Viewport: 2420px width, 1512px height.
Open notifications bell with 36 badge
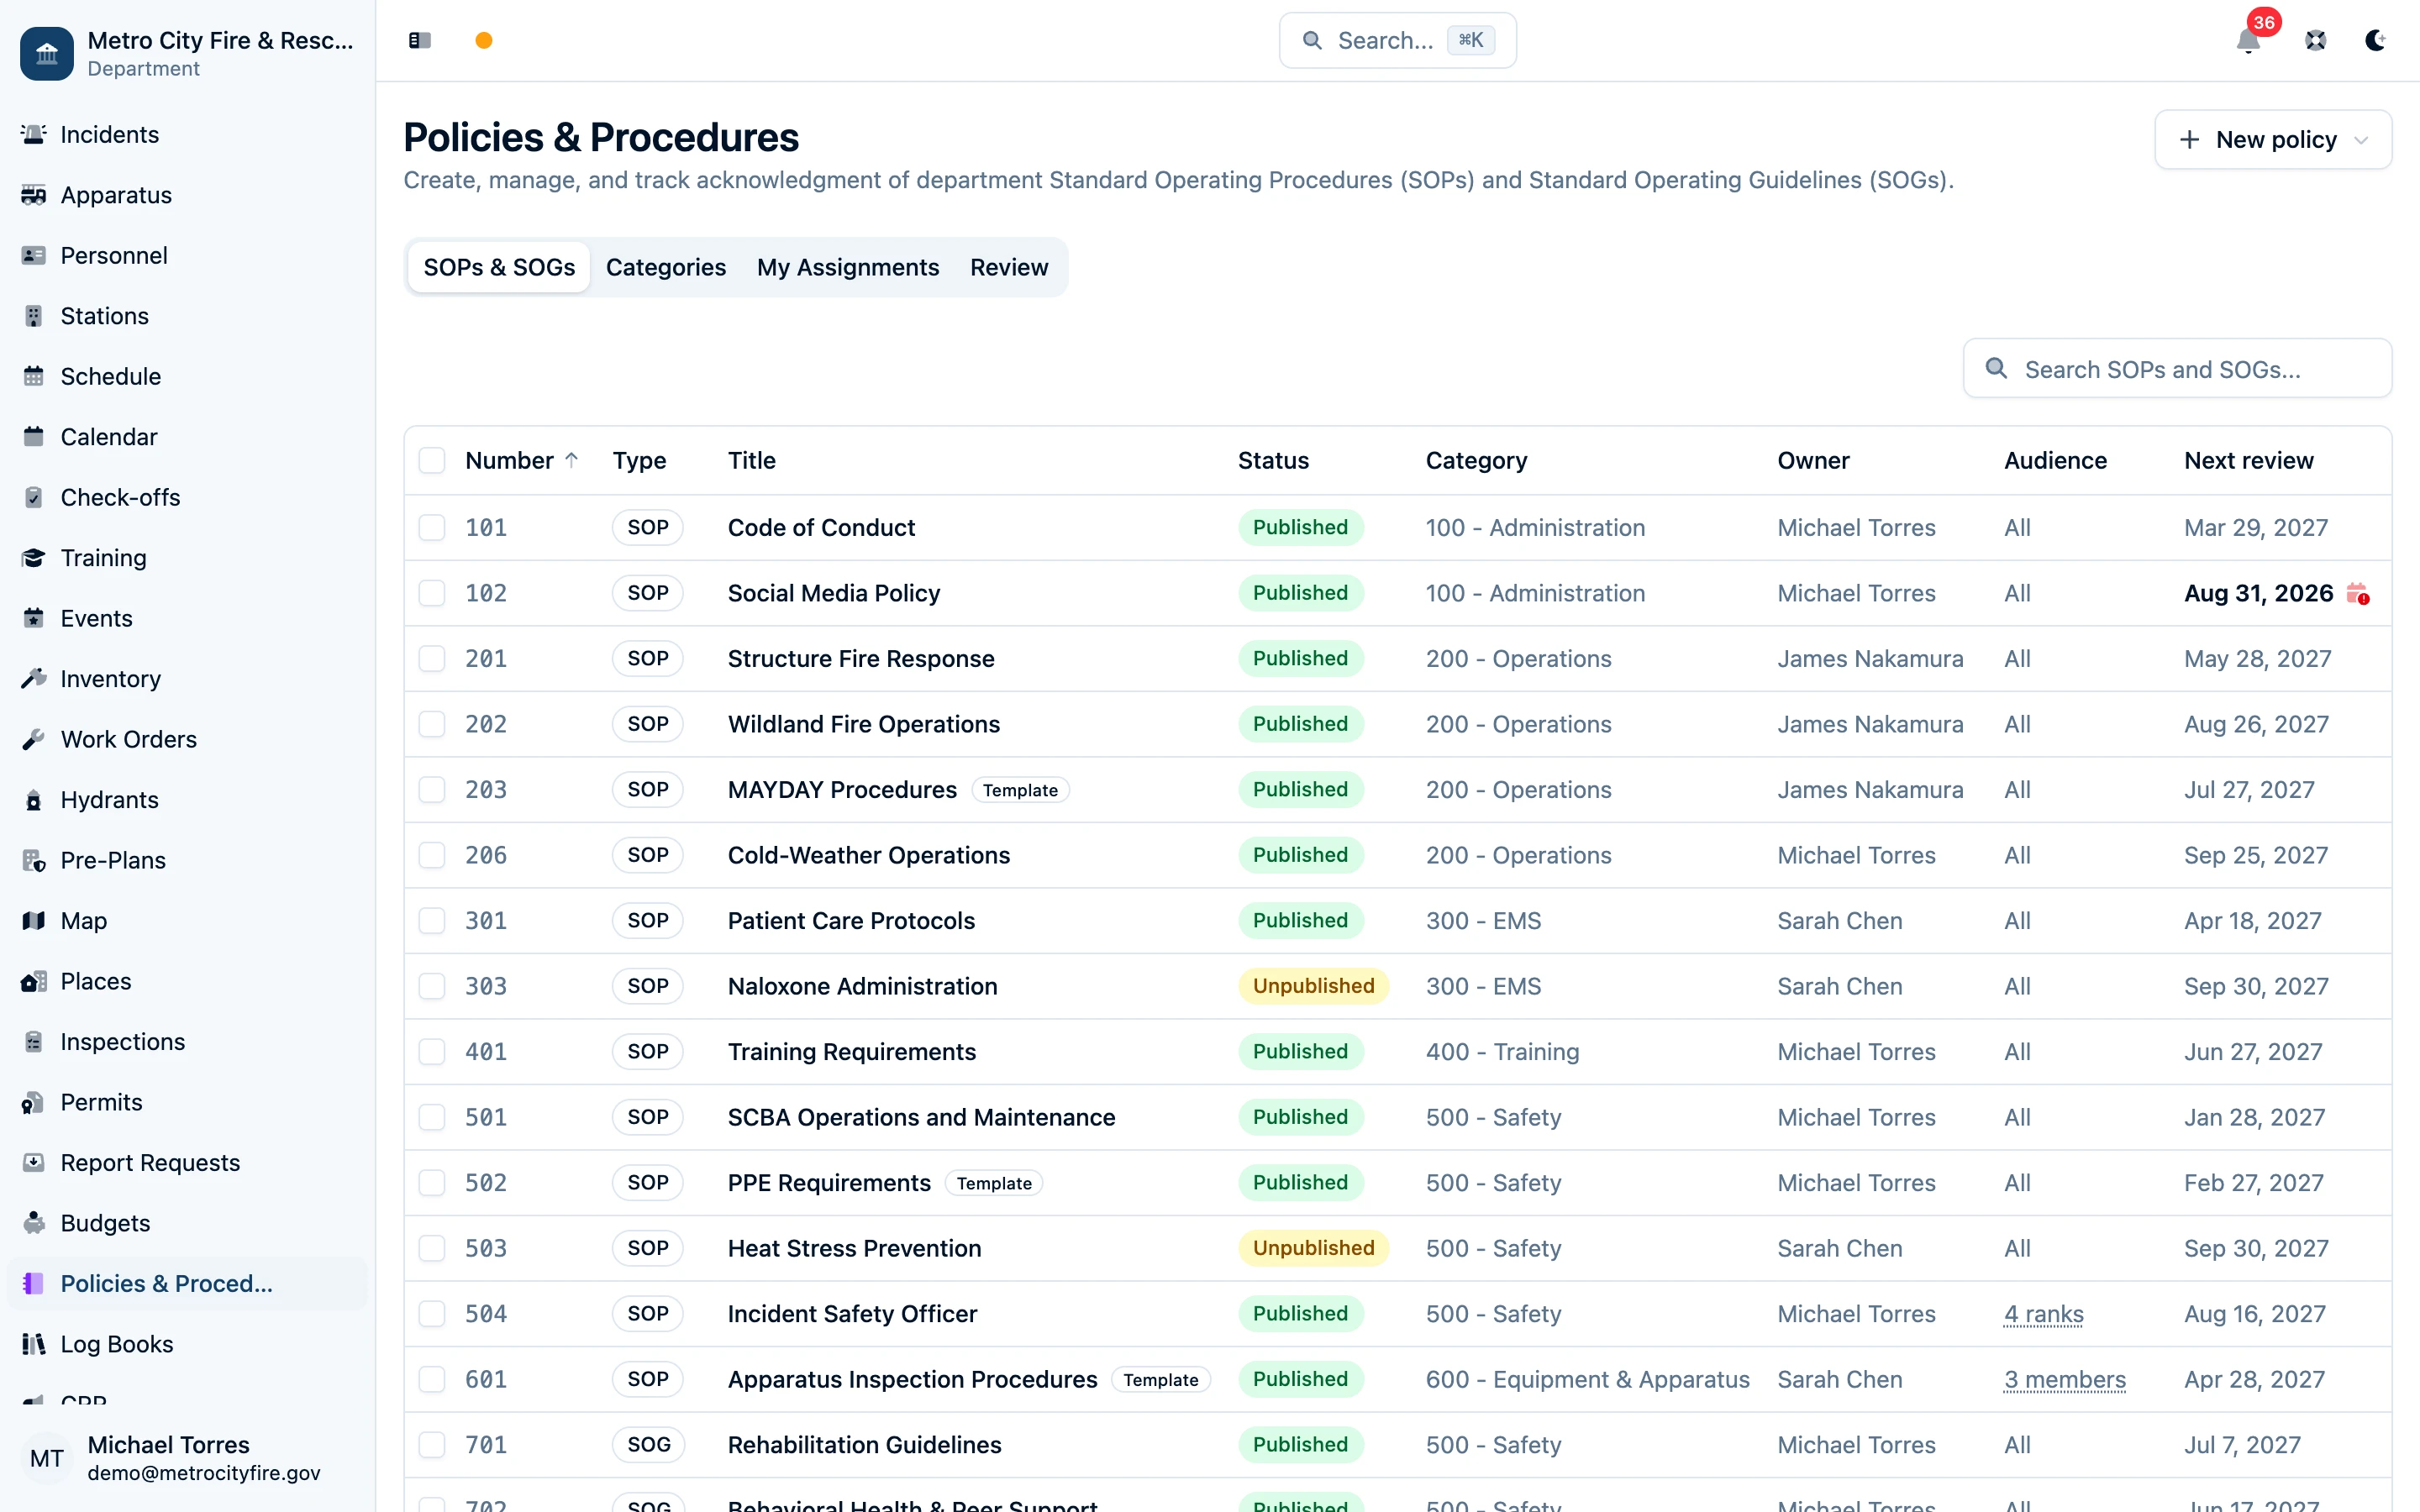(2248, 40)
